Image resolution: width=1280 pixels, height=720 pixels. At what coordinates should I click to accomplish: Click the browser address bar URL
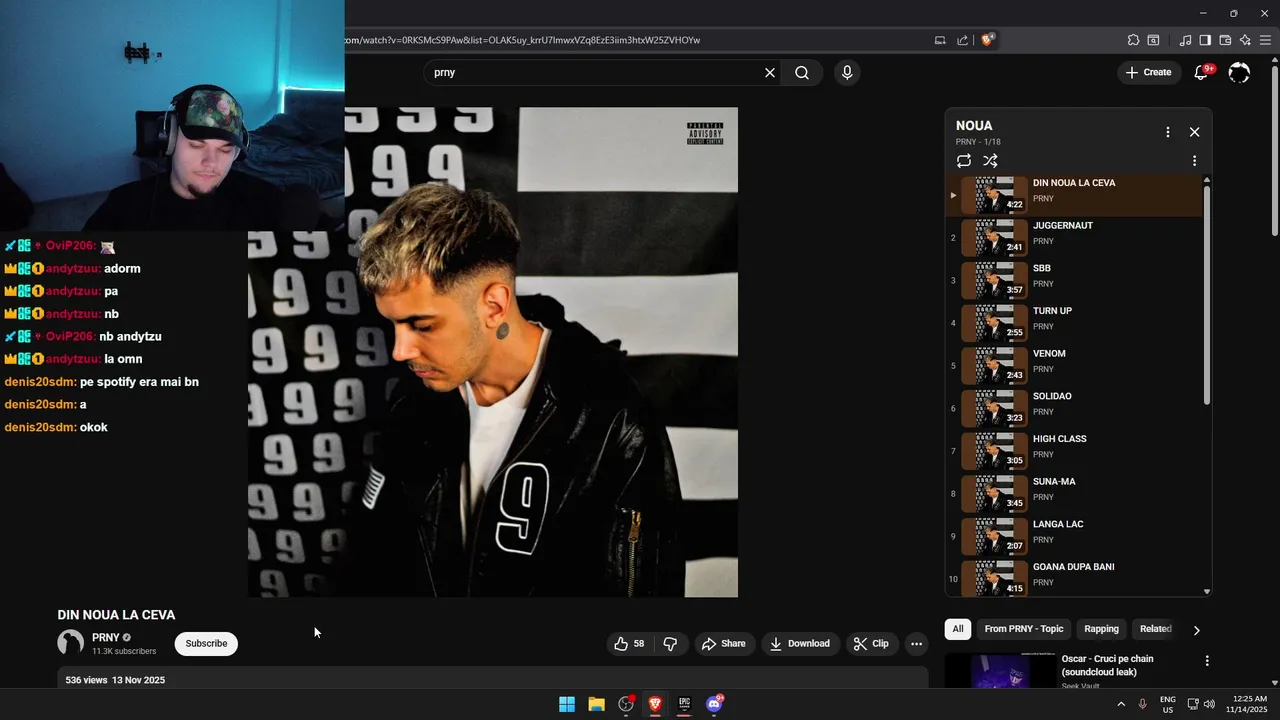(522, 40)
